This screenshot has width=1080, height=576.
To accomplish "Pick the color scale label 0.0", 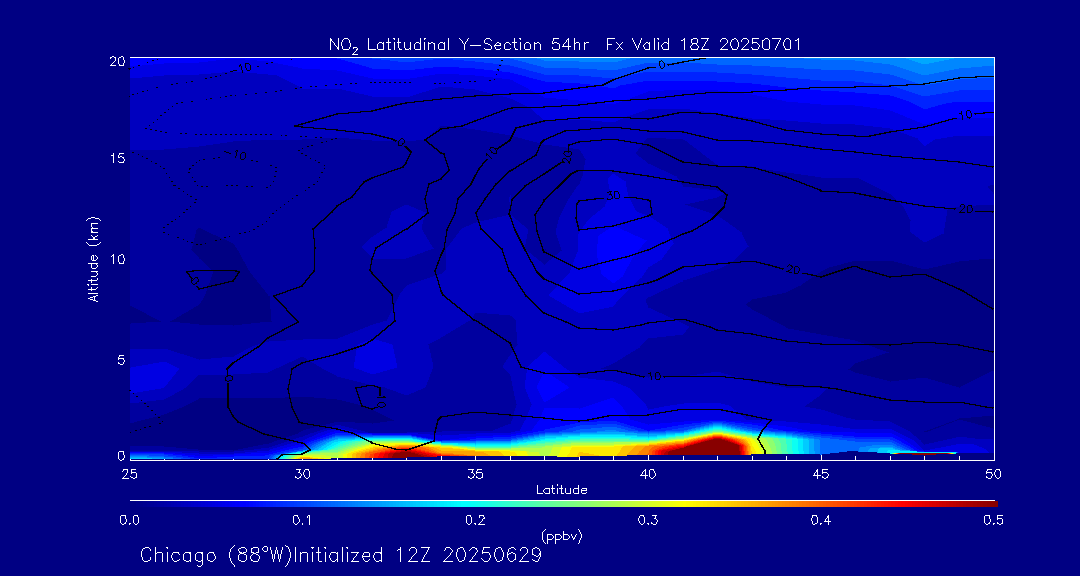I will click(130, 521).
